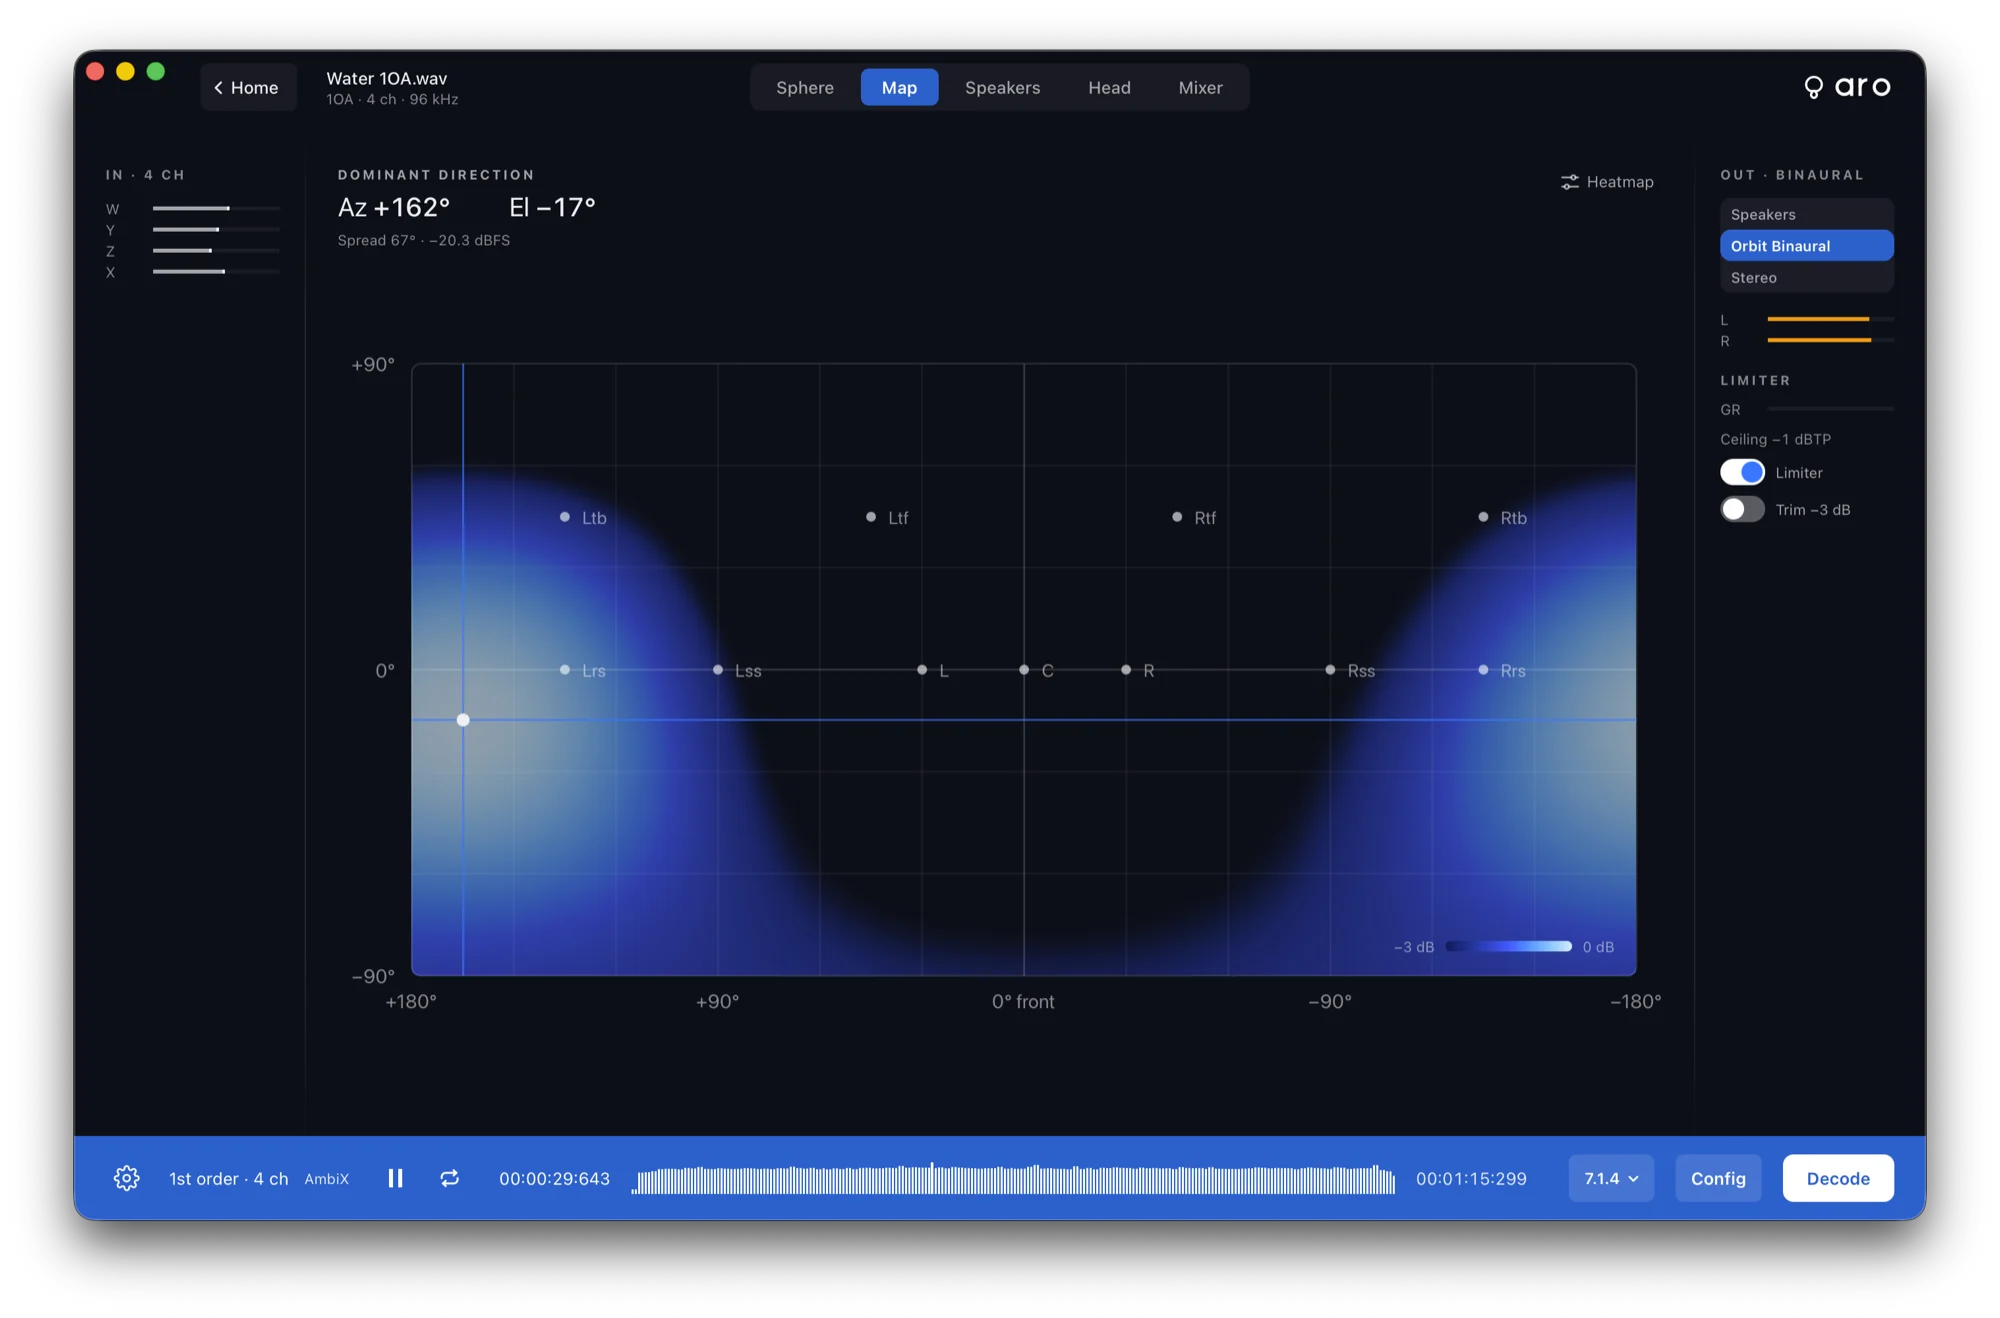This screenshot has width=2000, height=1318.
Task: Go back using Home chevron button
Action: pyautogui.click(x=247, y=87)
